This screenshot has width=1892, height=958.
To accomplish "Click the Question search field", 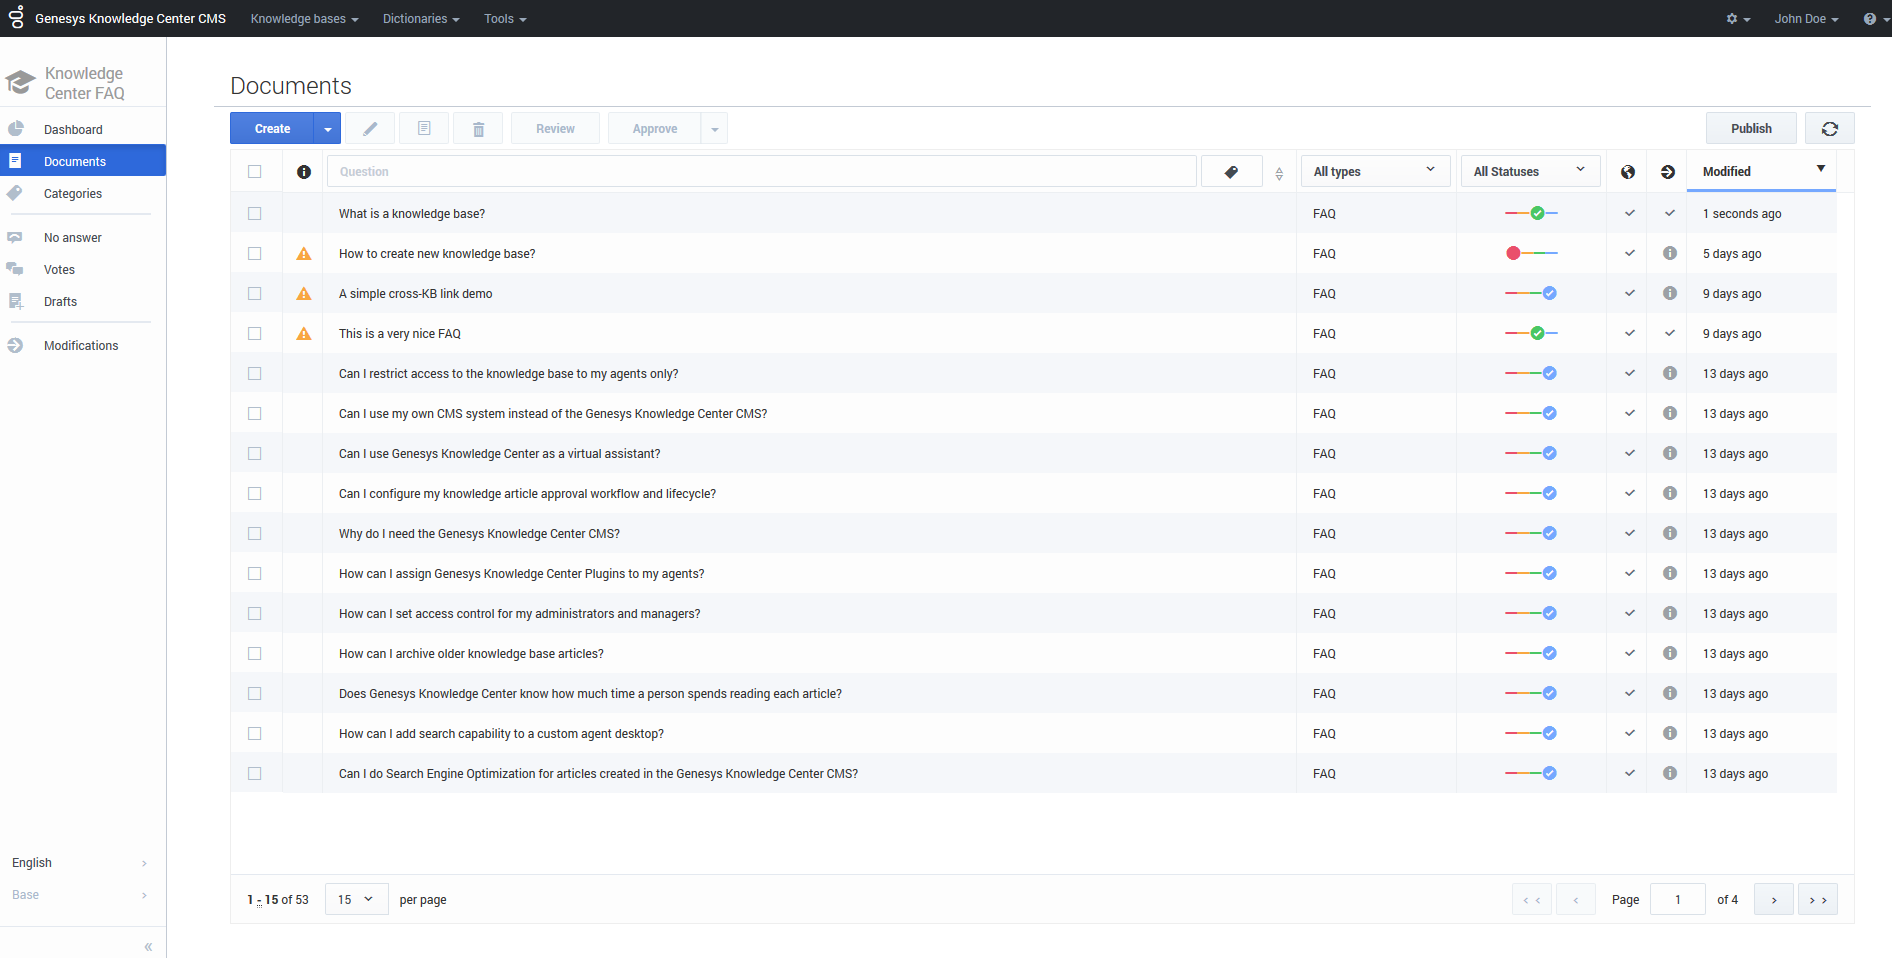I will click(761, 172).
